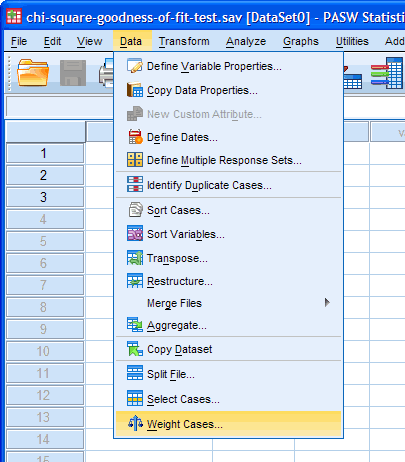The height and width of the screenshot is (462, 405).
Task: Select row header 4
Action: tap(45, 219)
